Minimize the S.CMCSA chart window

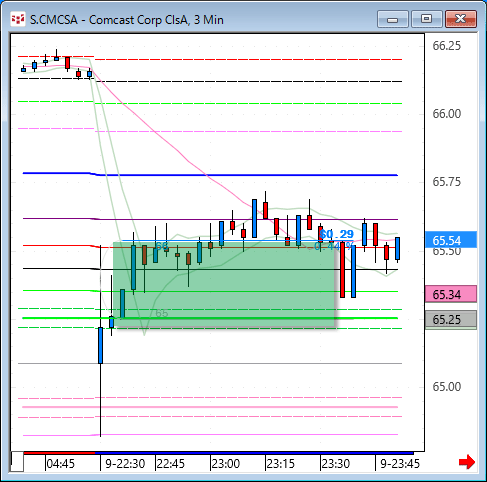pos(393,19)
